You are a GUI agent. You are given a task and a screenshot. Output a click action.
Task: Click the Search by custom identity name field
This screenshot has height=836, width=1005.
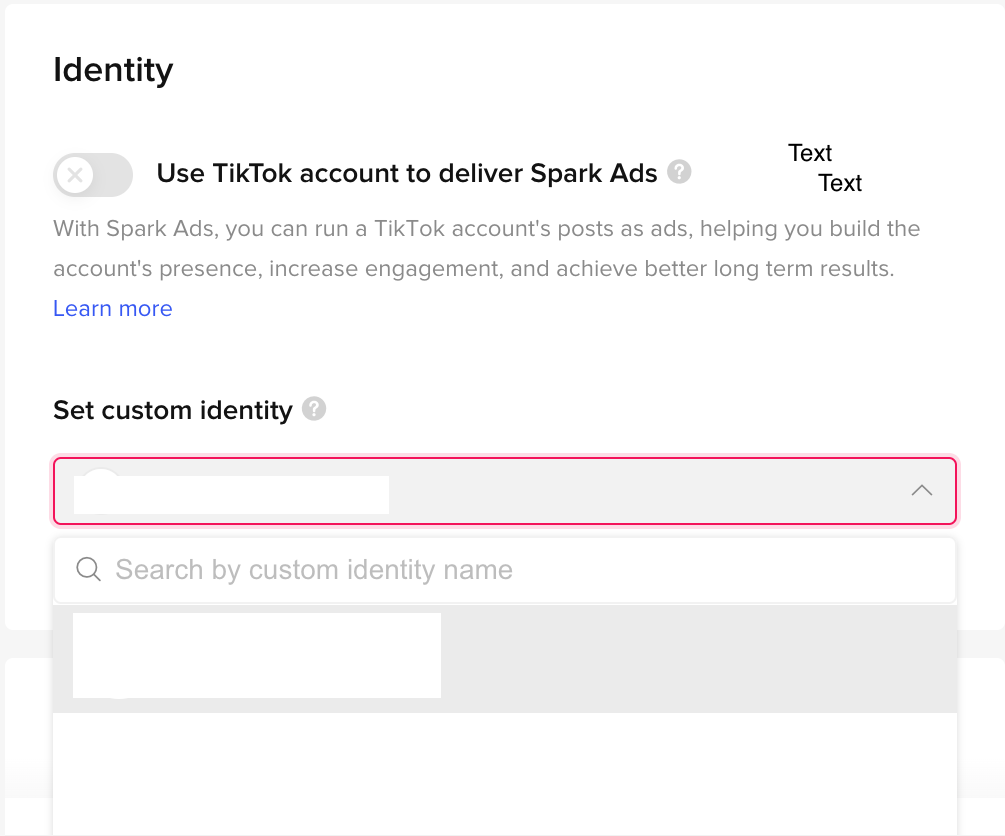(505, 570)
